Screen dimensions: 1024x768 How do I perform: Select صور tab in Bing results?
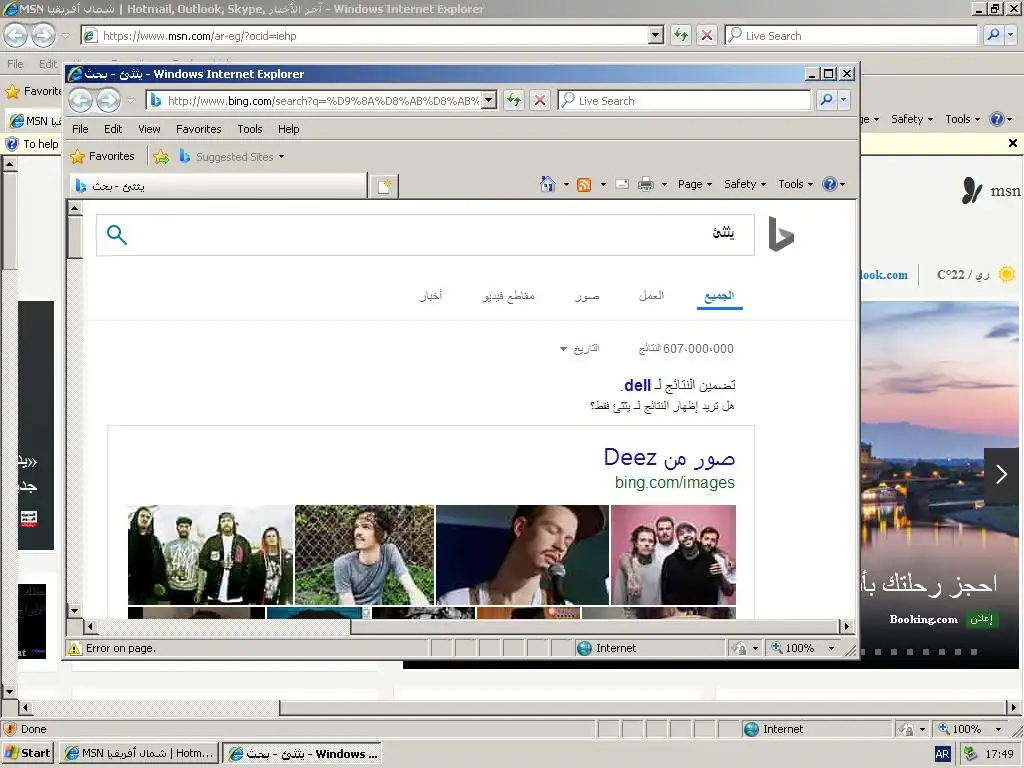[586, 296]
